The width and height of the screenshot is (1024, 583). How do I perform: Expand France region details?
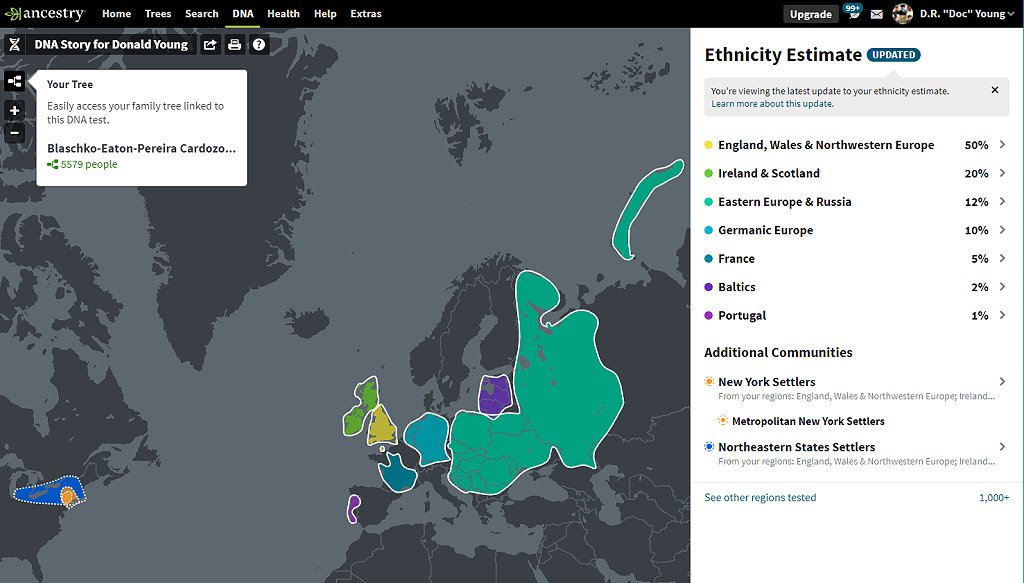(x=1002, y=258)
